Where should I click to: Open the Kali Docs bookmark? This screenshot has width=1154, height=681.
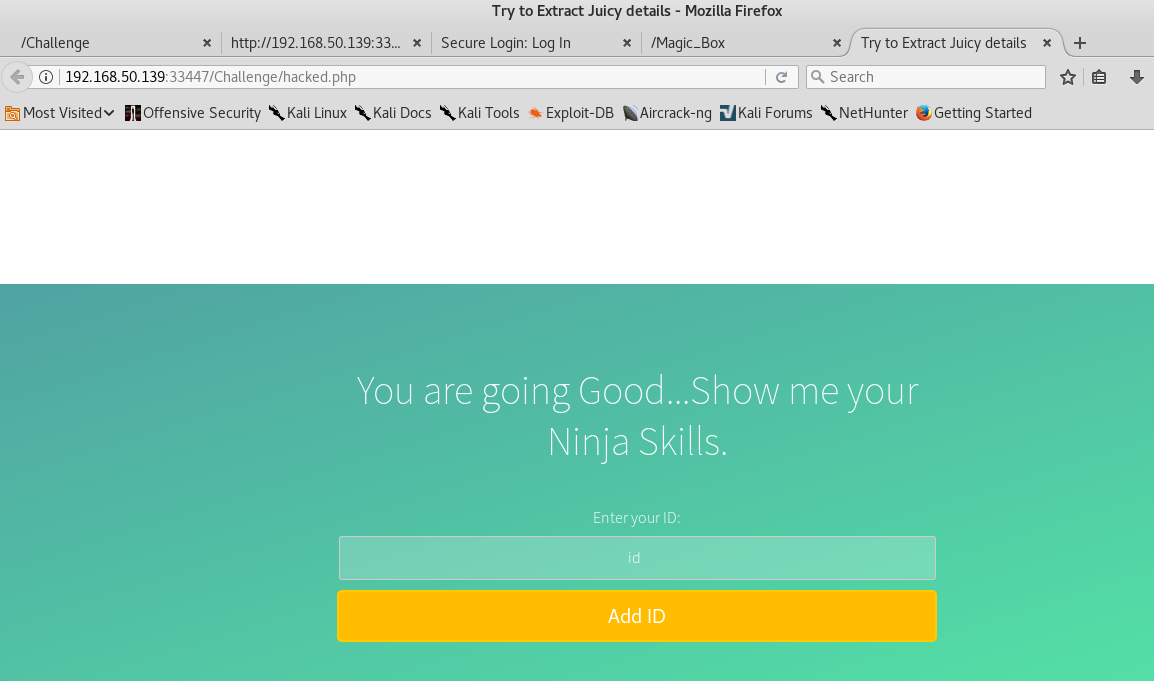click(393, 113)
